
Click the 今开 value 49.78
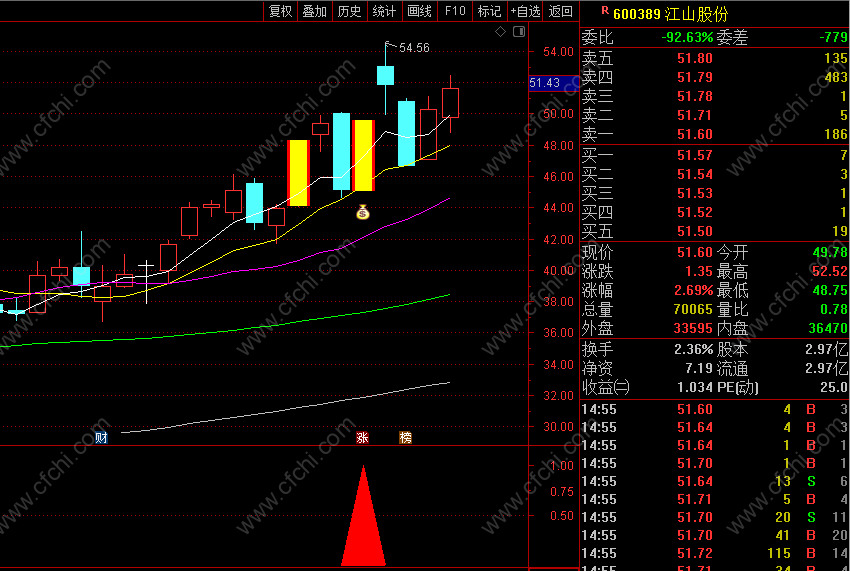point(830,252)
